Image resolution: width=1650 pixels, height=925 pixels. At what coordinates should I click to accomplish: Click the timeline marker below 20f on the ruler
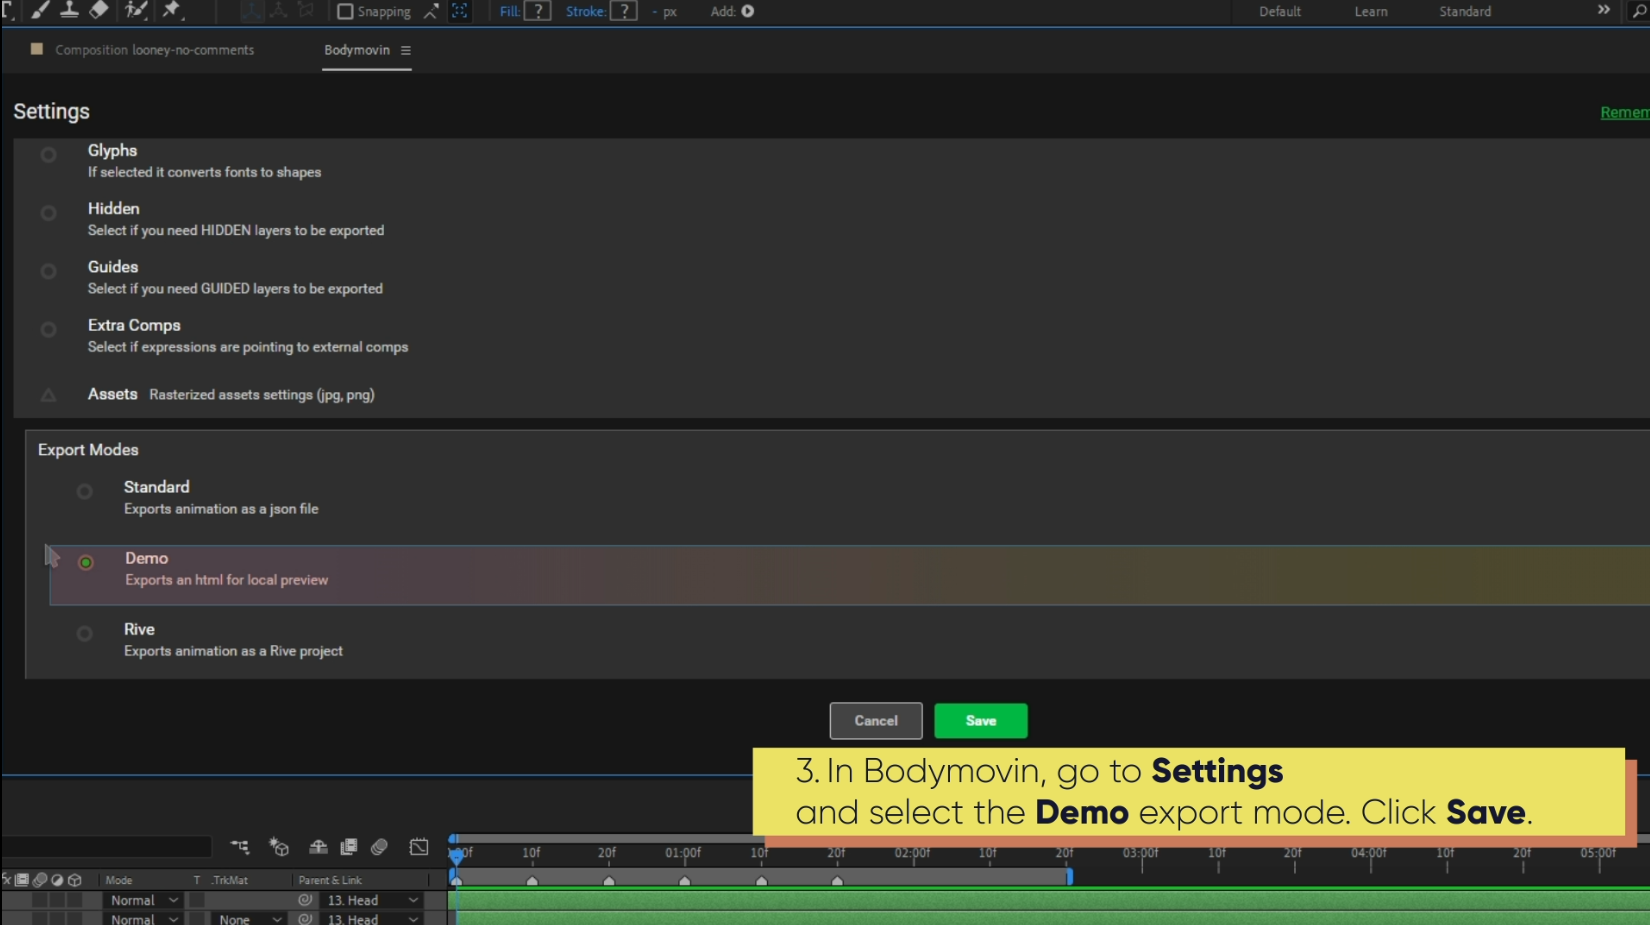coord(609,881)
